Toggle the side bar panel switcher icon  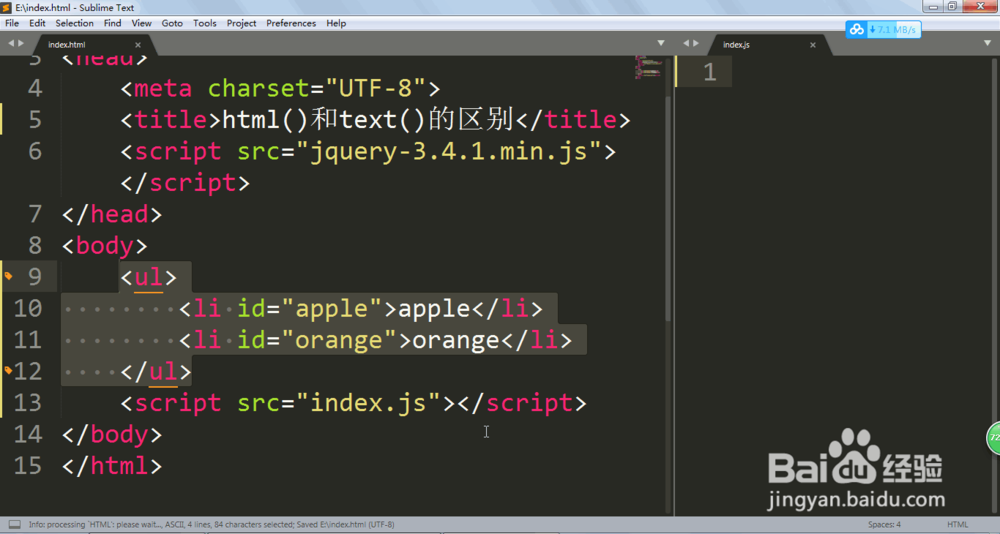pos(15,524)
